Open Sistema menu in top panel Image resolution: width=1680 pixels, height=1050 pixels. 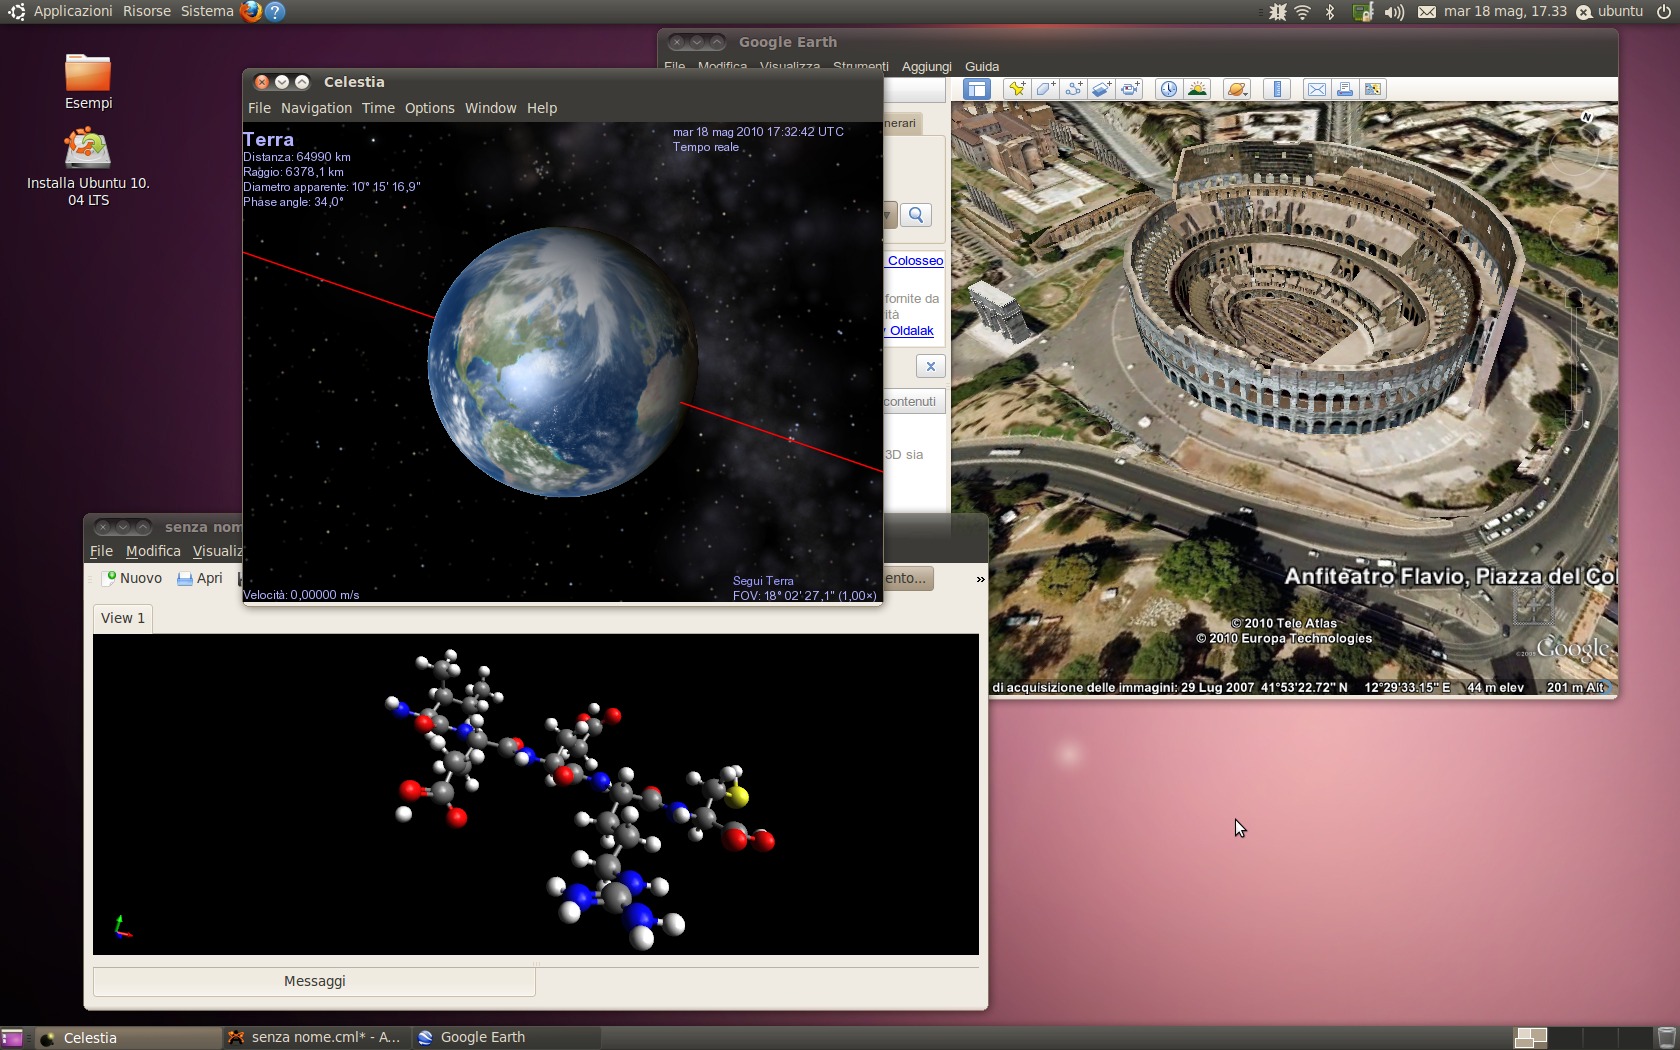pyautogui.click(x=207, y=11)
